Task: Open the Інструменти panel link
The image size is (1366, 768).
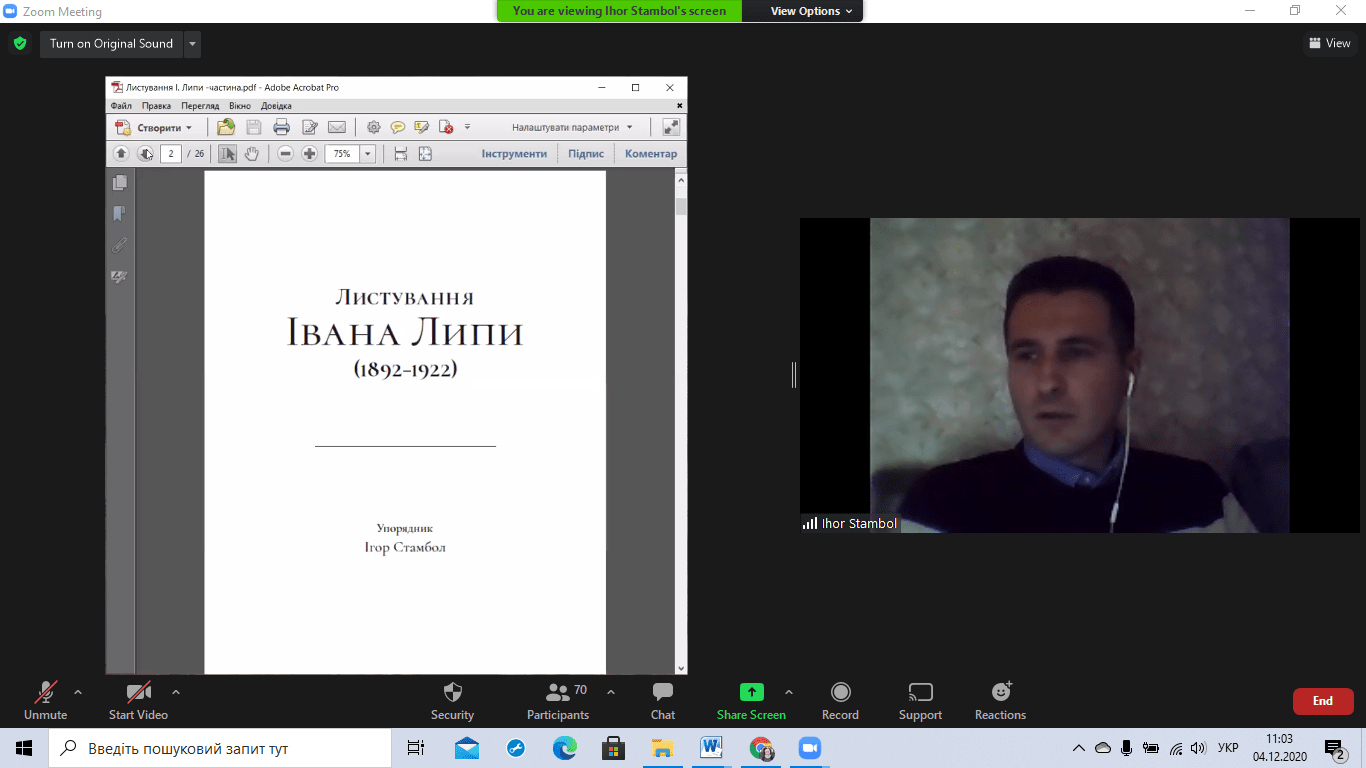Action: coord(514,154)
